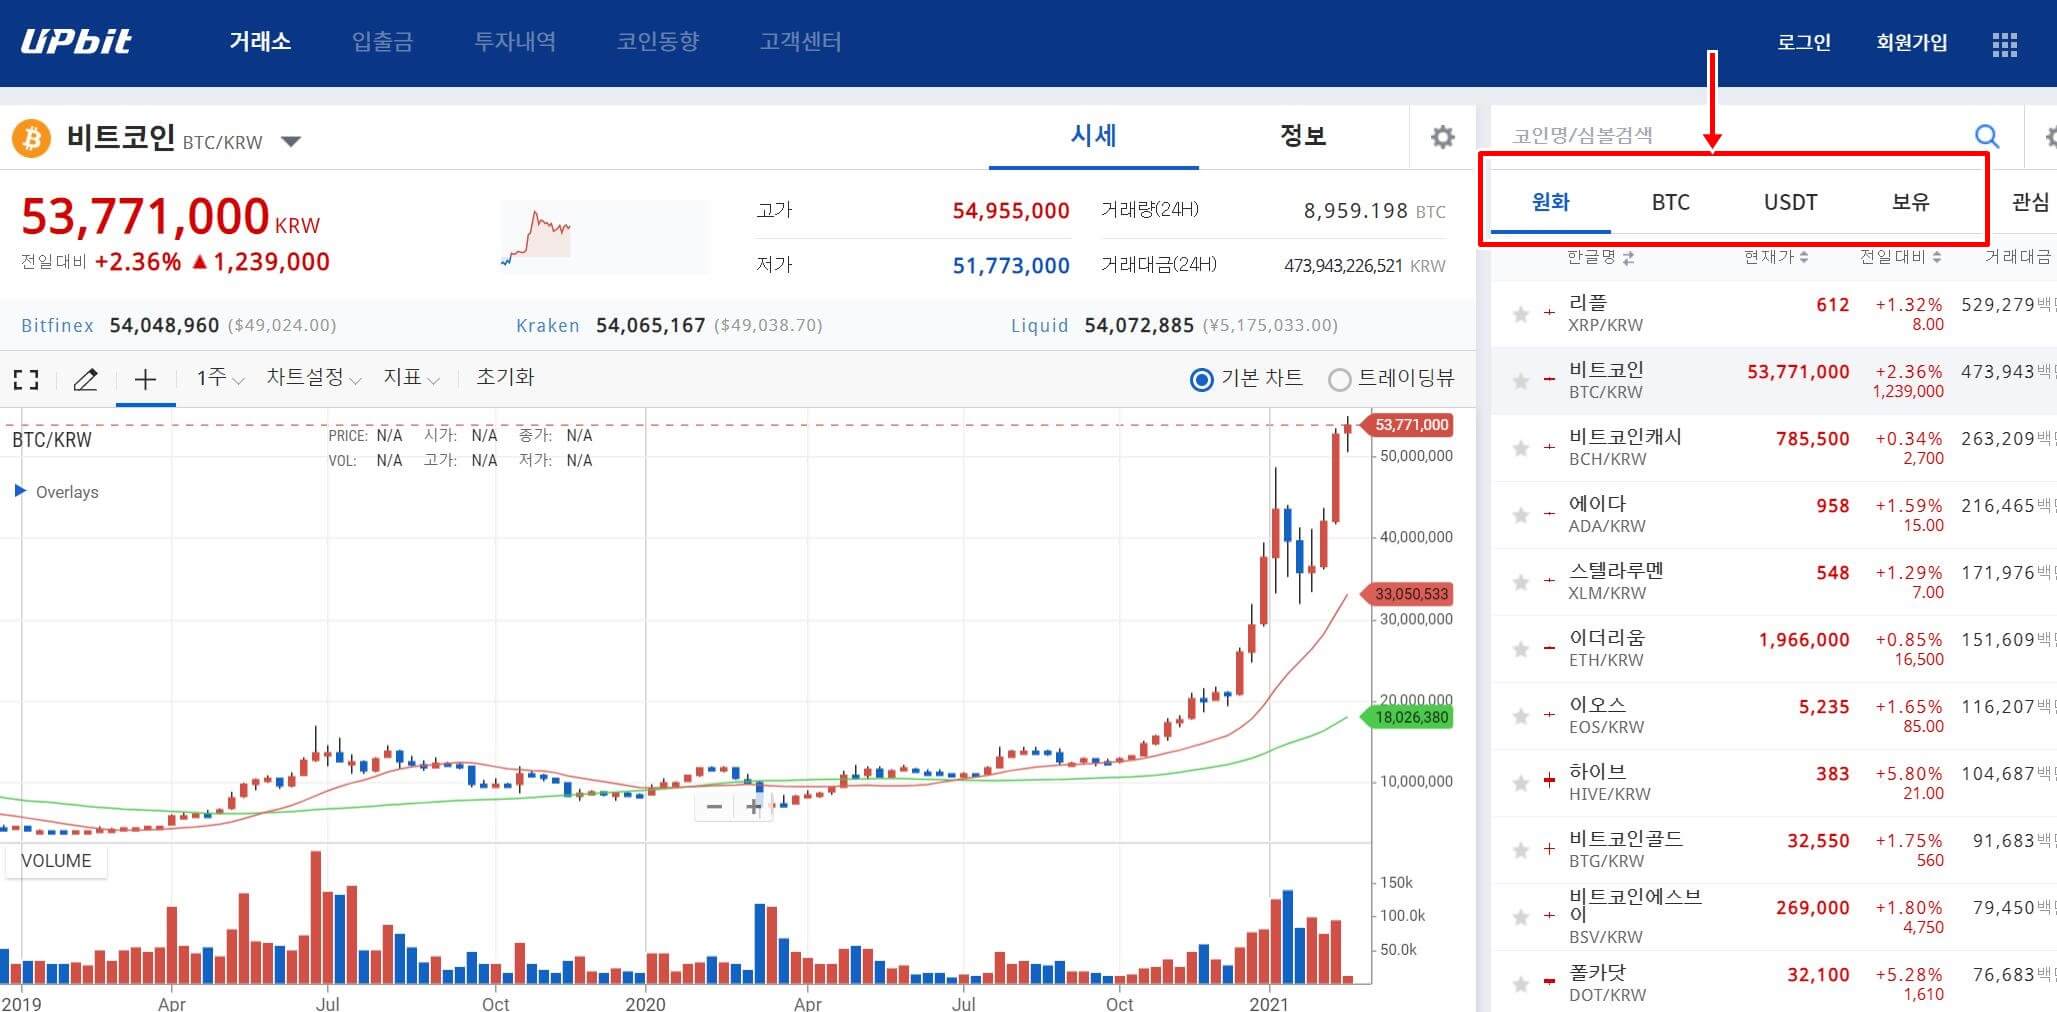The width and height of the screenshot is (2057, 1012).
Task: Select 기본 차트 radio button
Action: point(1201,379)
